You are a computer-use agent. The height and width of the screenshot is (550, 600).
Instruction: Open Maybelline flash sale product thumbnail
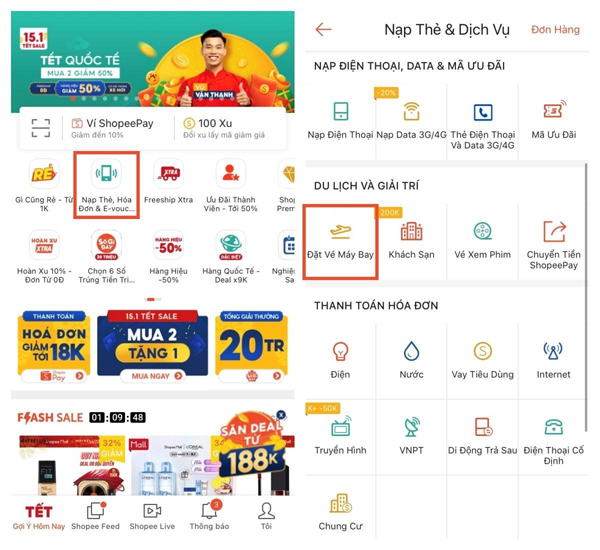click(x=72, y=465)
